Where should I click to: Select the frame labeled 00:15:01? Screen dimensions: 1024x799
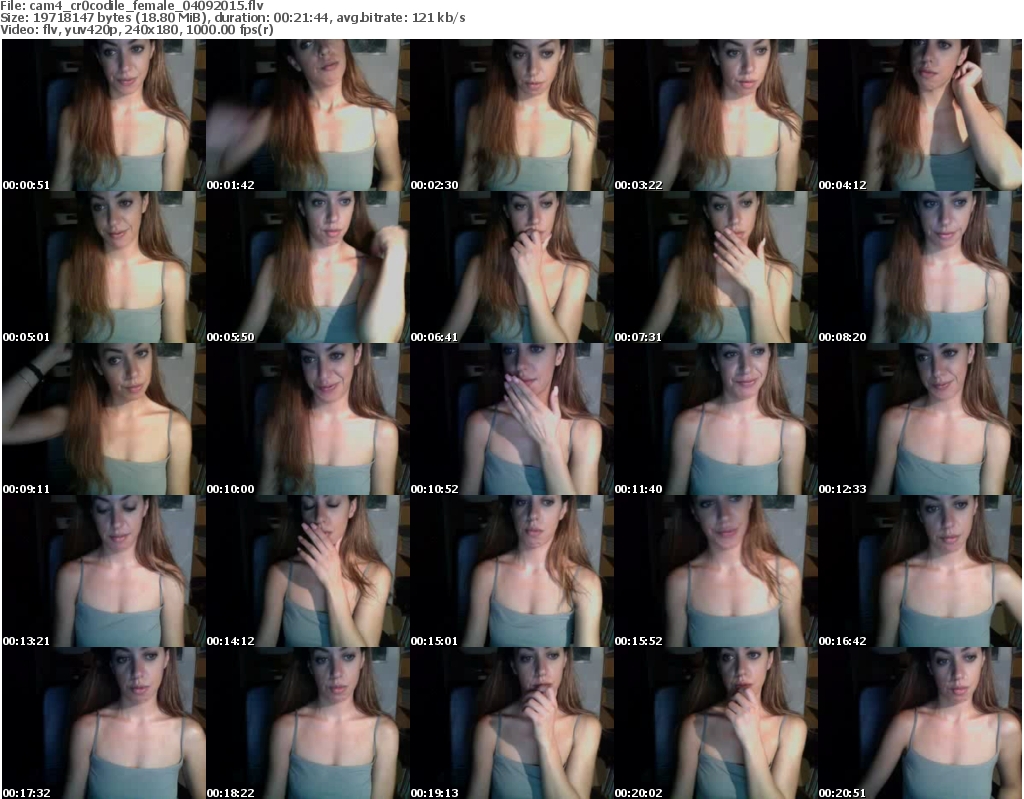tap(511, 571)
